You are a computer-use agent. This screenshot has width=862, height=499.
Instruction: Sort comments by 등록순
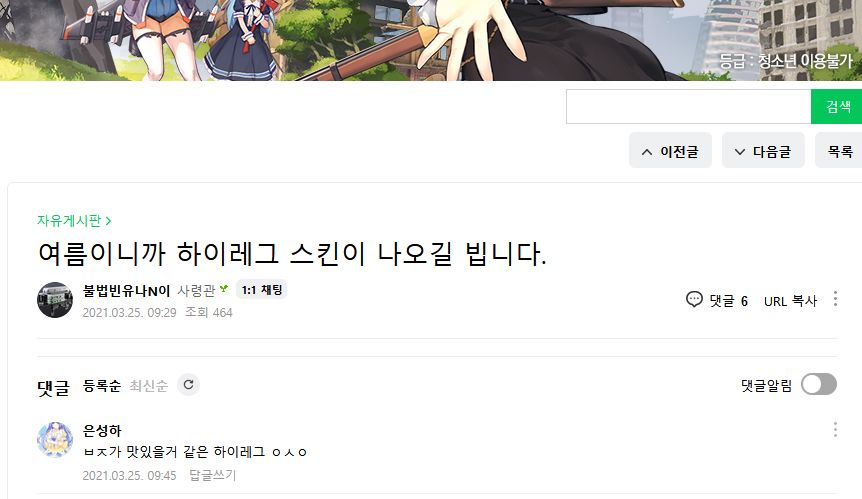tap(102, 386)
